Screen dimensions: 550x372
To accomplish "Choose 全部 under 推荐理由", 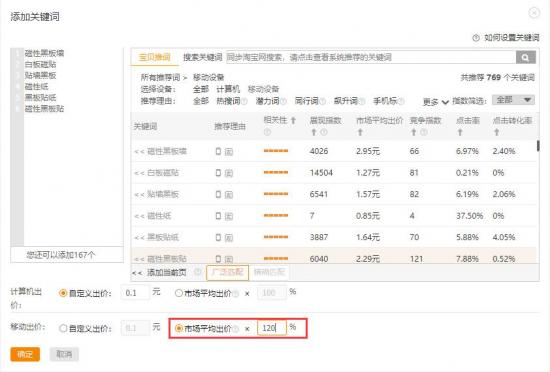I will 201,101.
